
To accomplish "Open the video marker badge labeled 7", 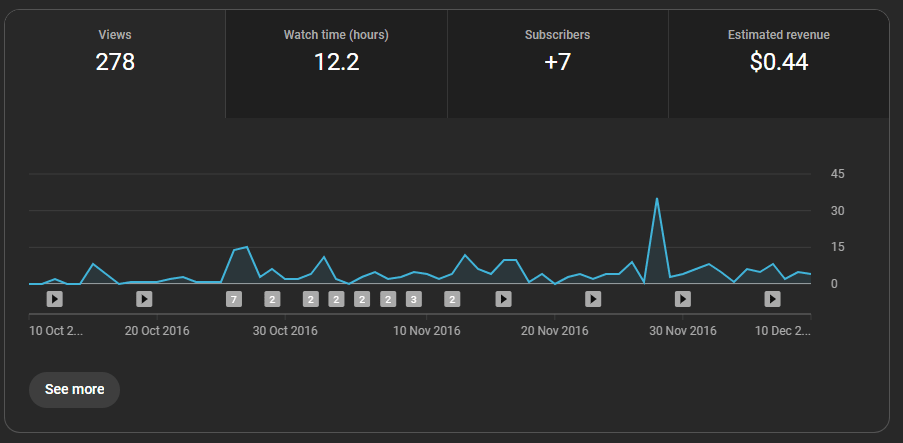I will (233, 299).
